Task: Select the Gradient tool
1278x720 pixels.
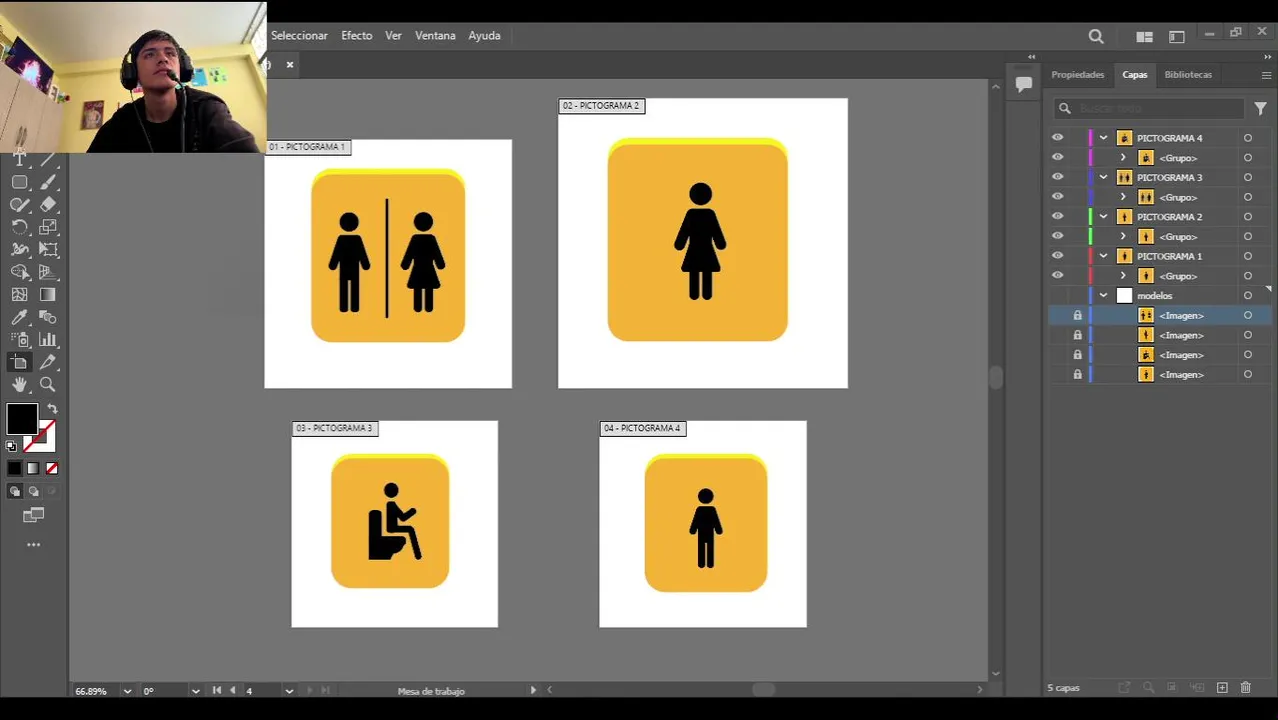Action: tap(48, 295)
